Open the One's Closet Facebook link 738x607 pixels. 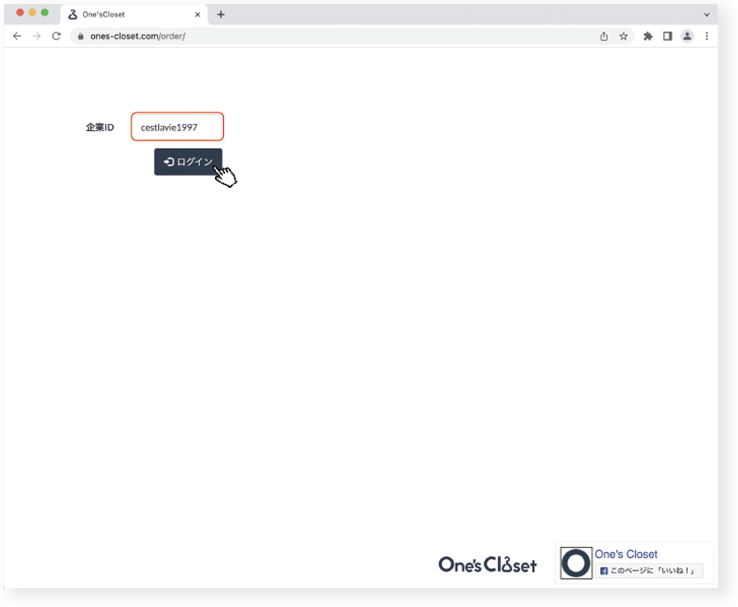(x=626, y=554)
